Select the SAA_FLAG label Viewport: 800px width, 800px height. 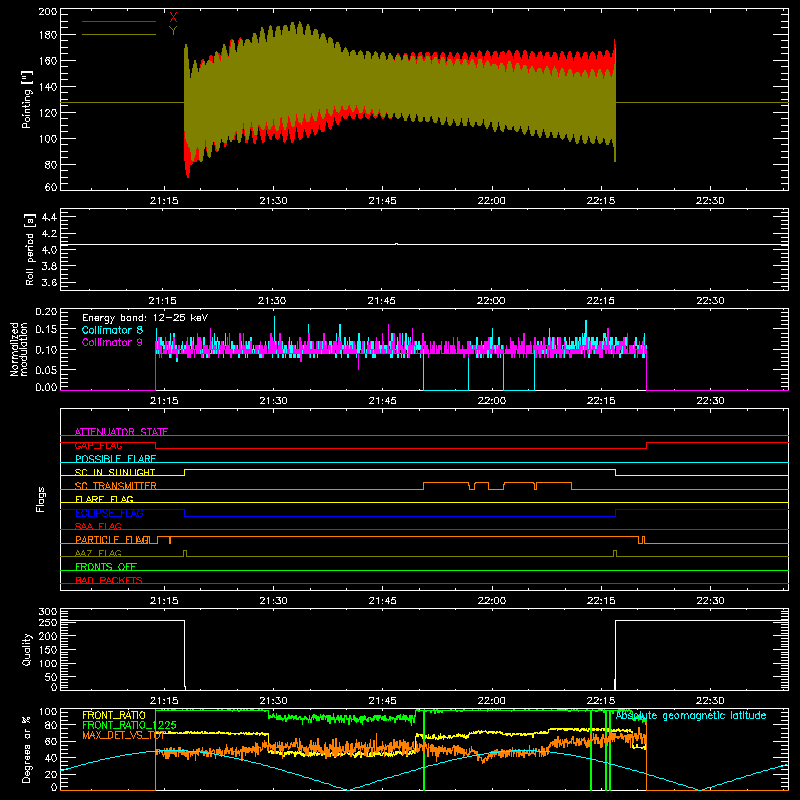[98, 526]
